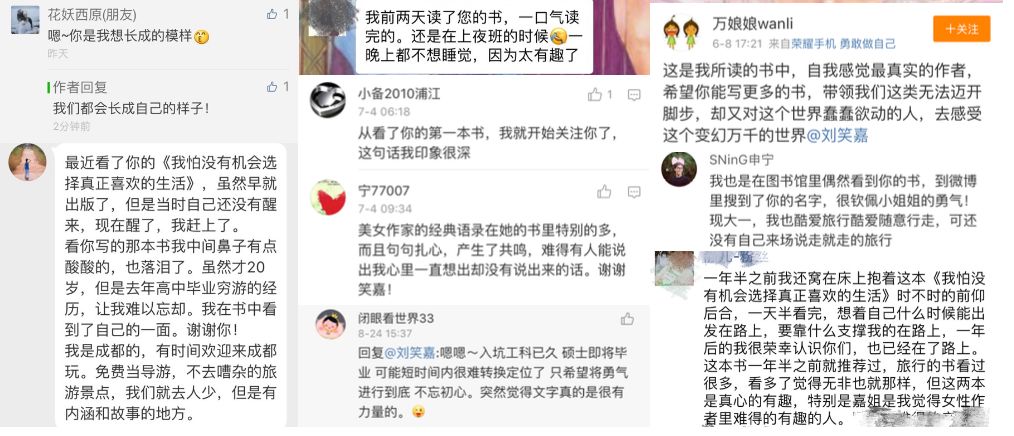This screenshot has width=1014, height=436.
Task: View 小备2010浦江's avatar
Action: [328, 100]
